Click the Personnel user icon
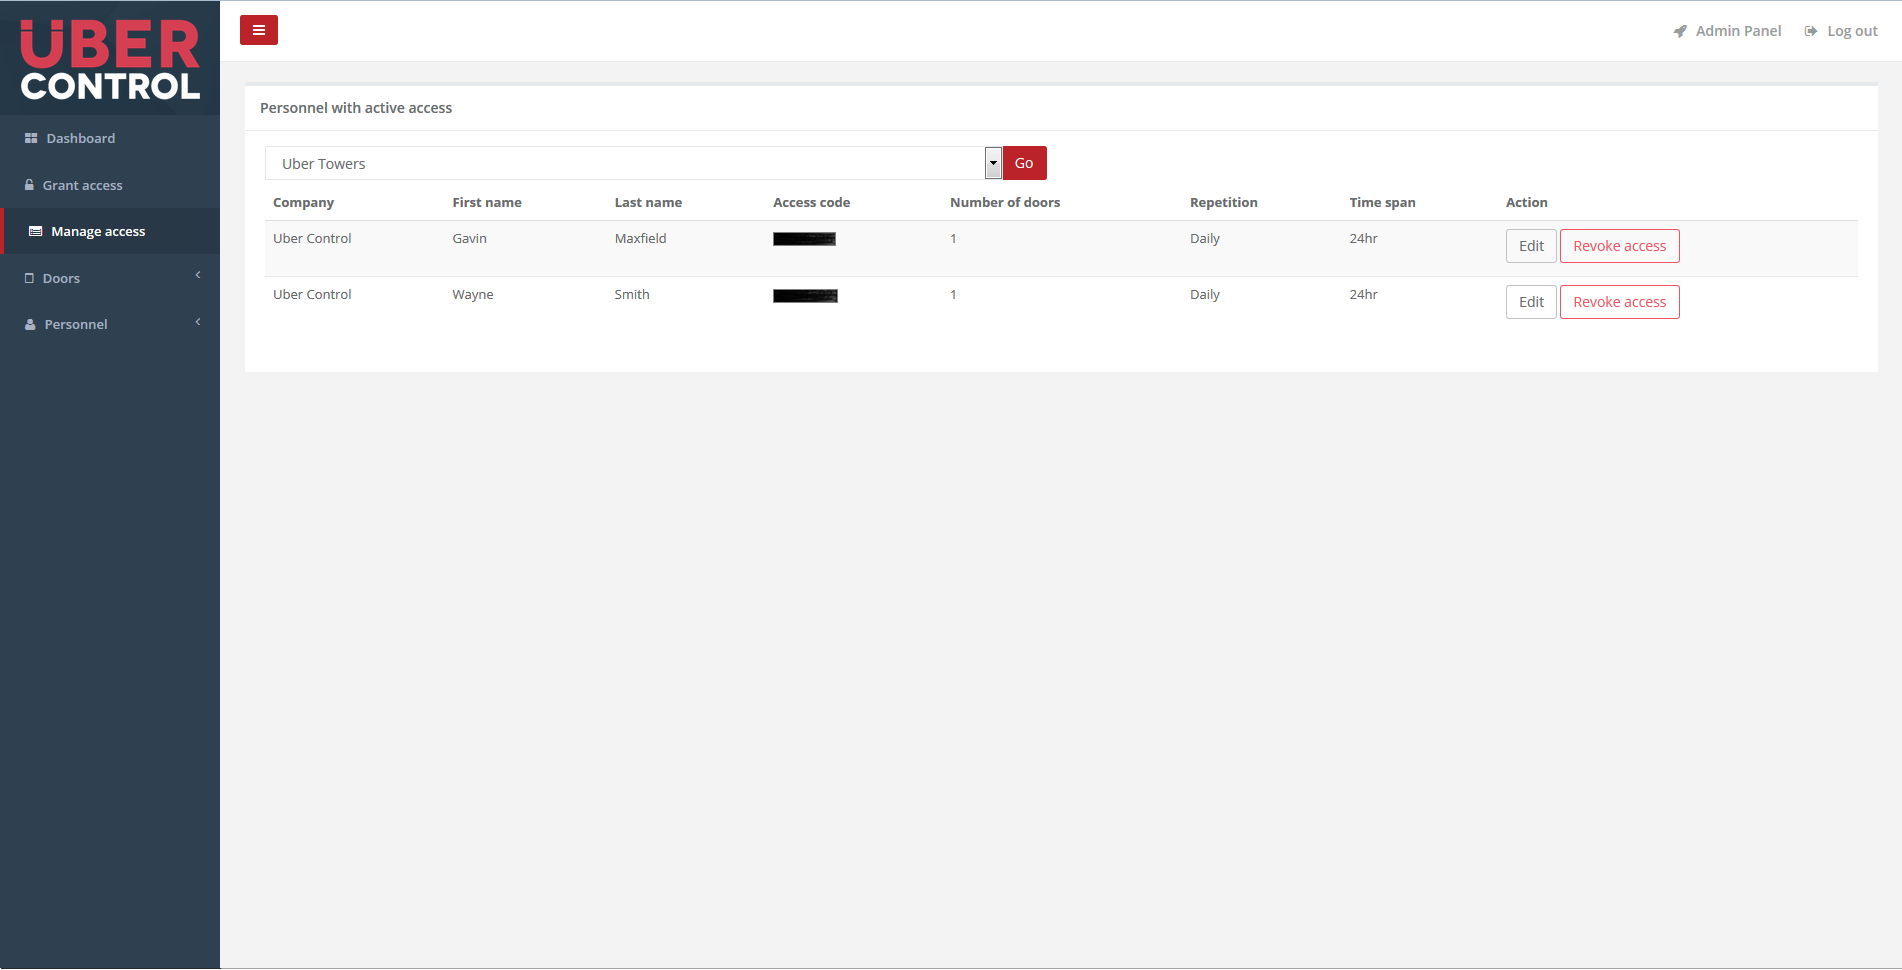 click(x=30, y=324)
